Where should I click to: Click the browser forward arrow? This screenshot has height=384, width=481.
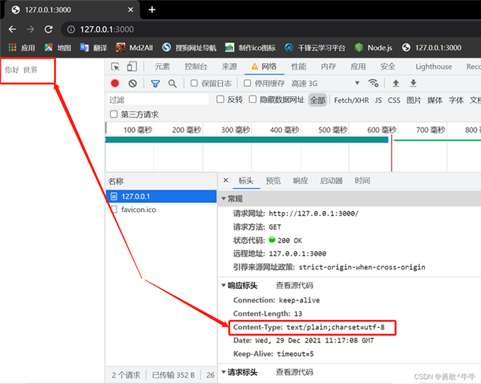[x=30, y=29]
